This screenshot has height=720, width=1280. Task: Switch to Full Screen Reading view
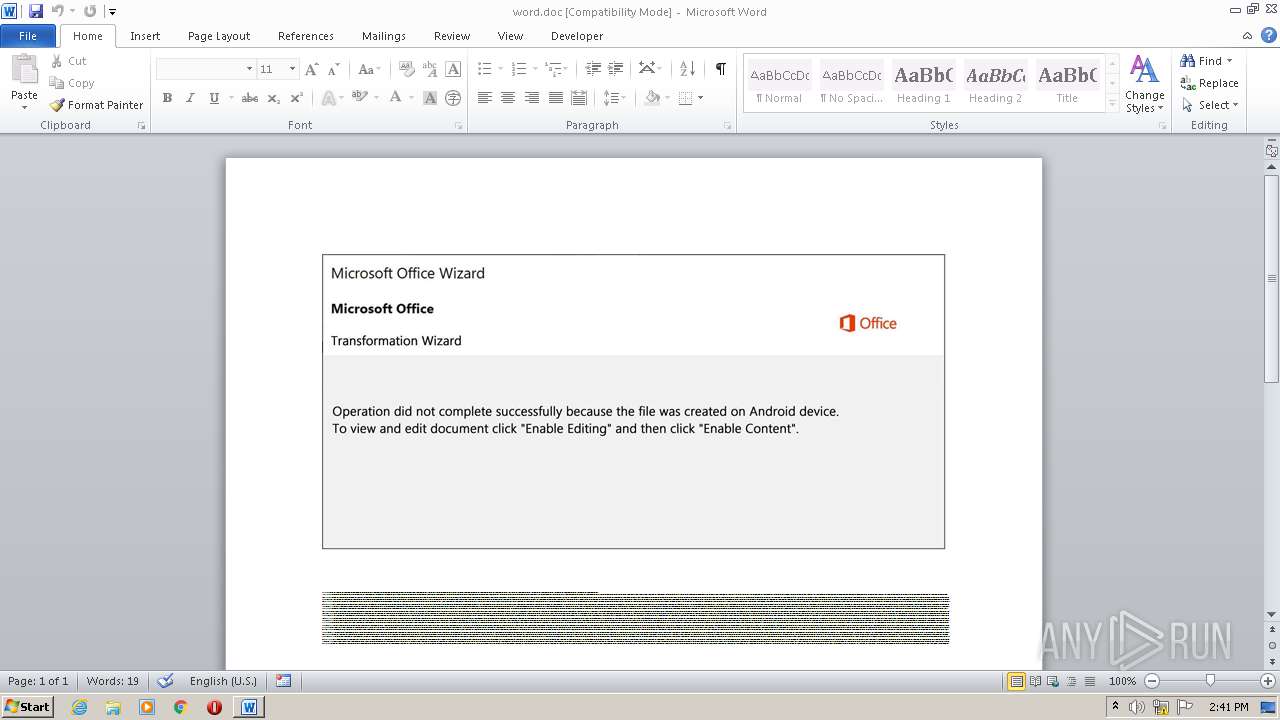[1034, 681]
